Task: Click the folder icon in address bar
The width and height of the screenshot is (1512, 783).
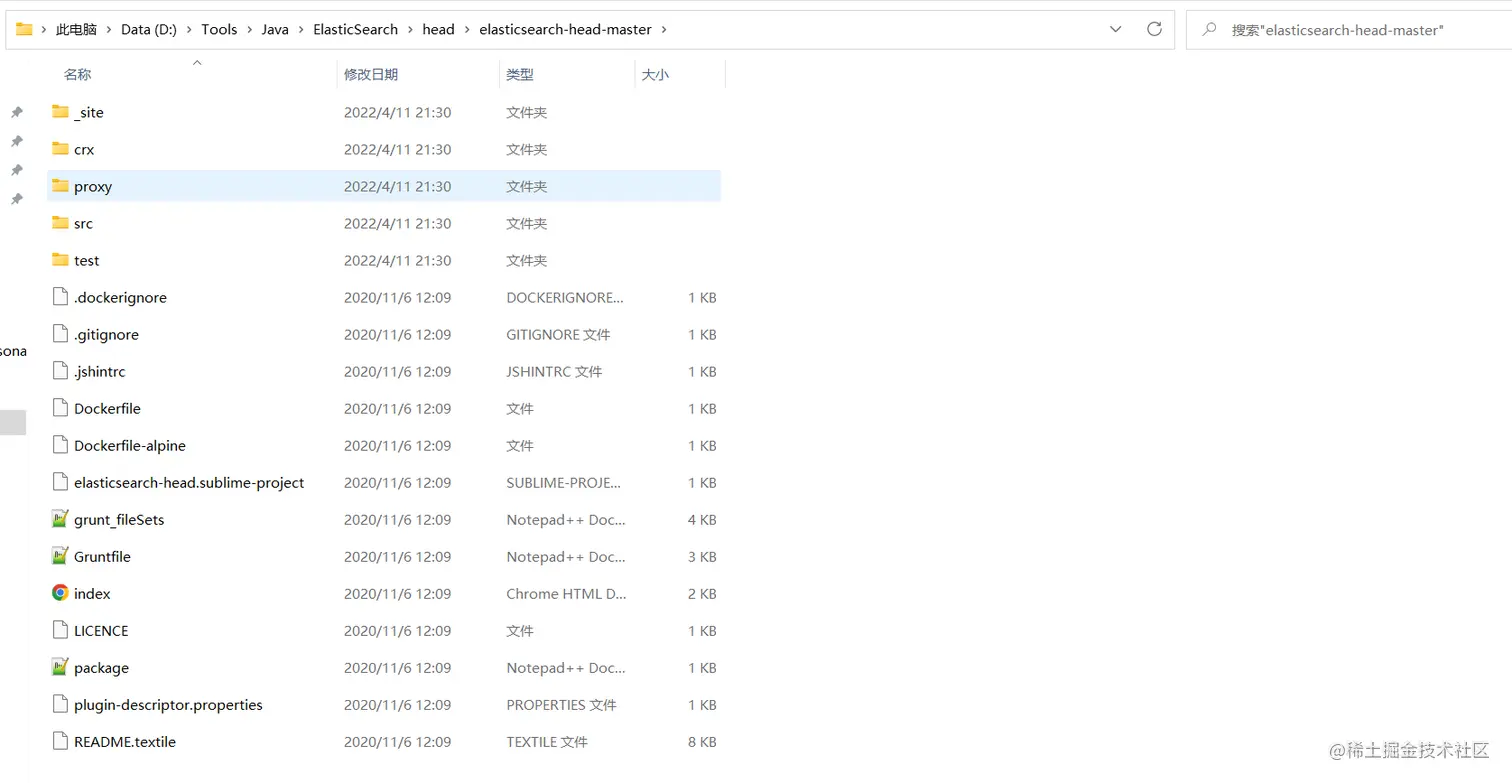Action: [24, 29]
